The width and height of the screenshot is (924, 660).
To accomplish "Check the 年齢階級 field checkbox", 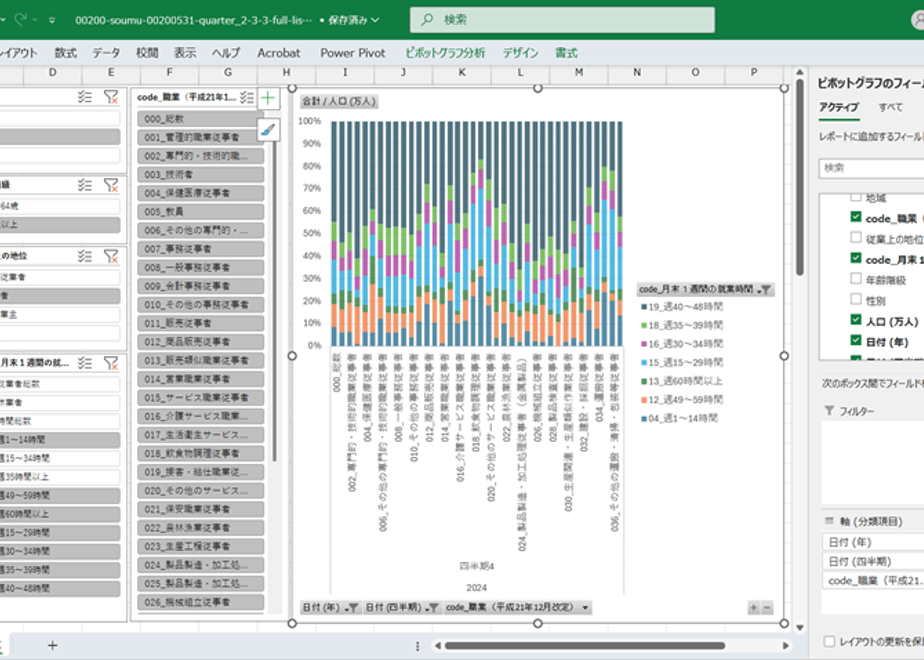I will [x=856, y=278].
